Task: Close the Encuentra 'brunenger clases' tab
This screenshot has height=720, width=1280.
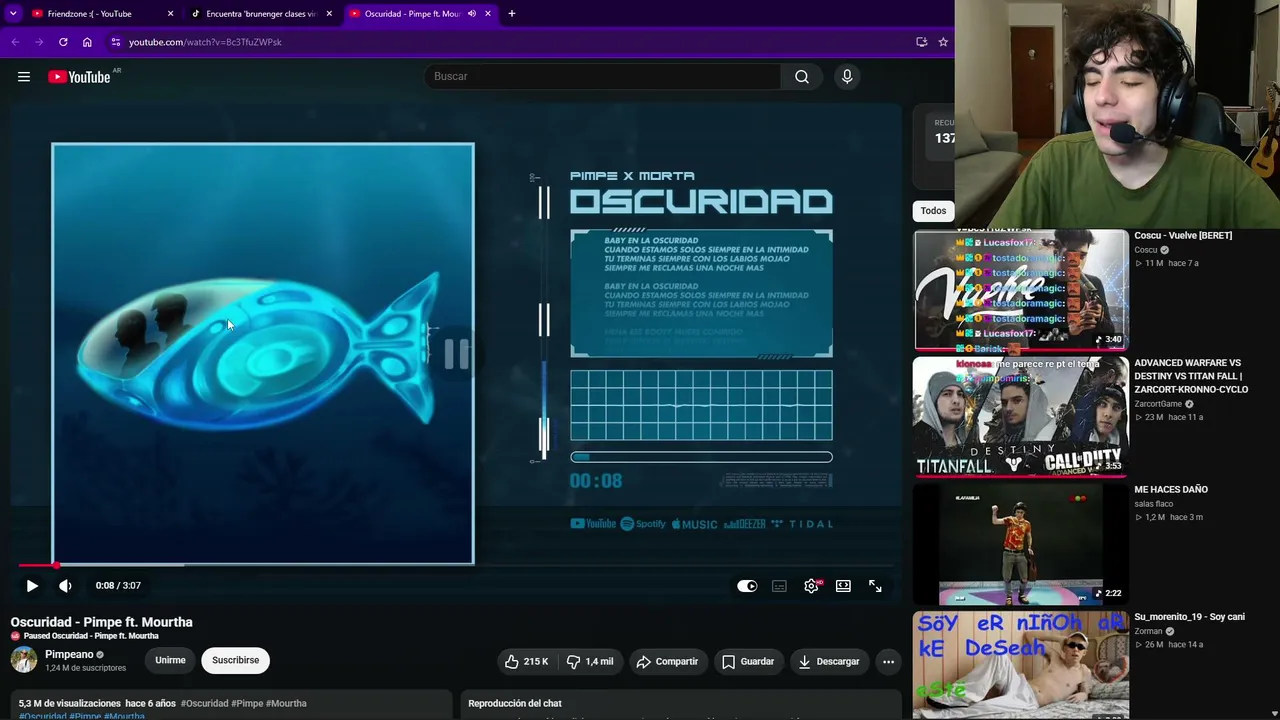Action: pyautogui.click(x=329, y=14)
